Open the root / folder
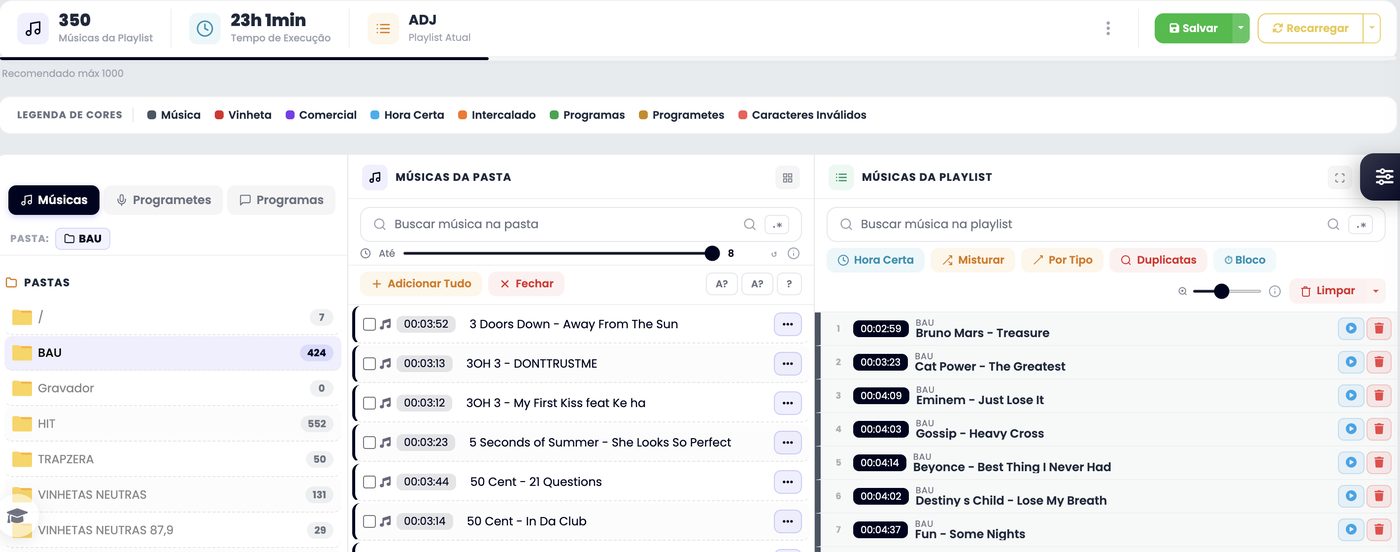The width and height of the screenshot is (1400, 552). coord(172,318)
